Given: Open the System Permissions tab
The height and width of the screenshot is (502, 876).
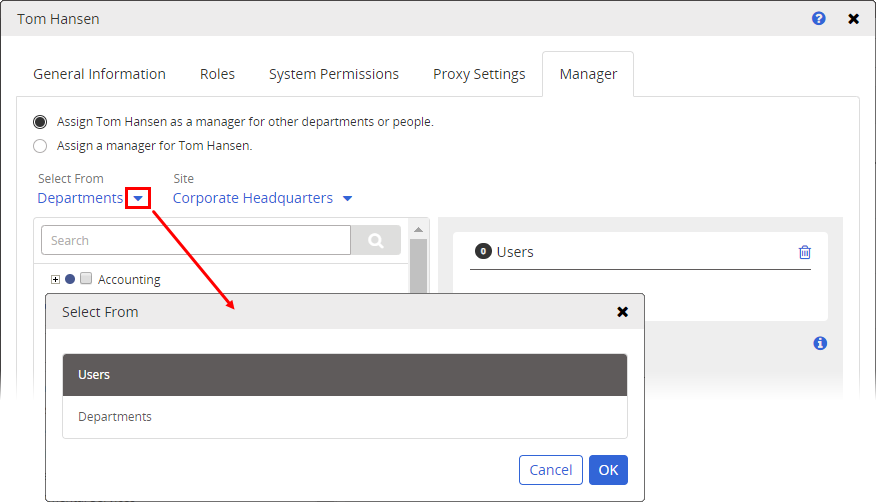Looking at the screenshot, I should click(x=333, y=74).
